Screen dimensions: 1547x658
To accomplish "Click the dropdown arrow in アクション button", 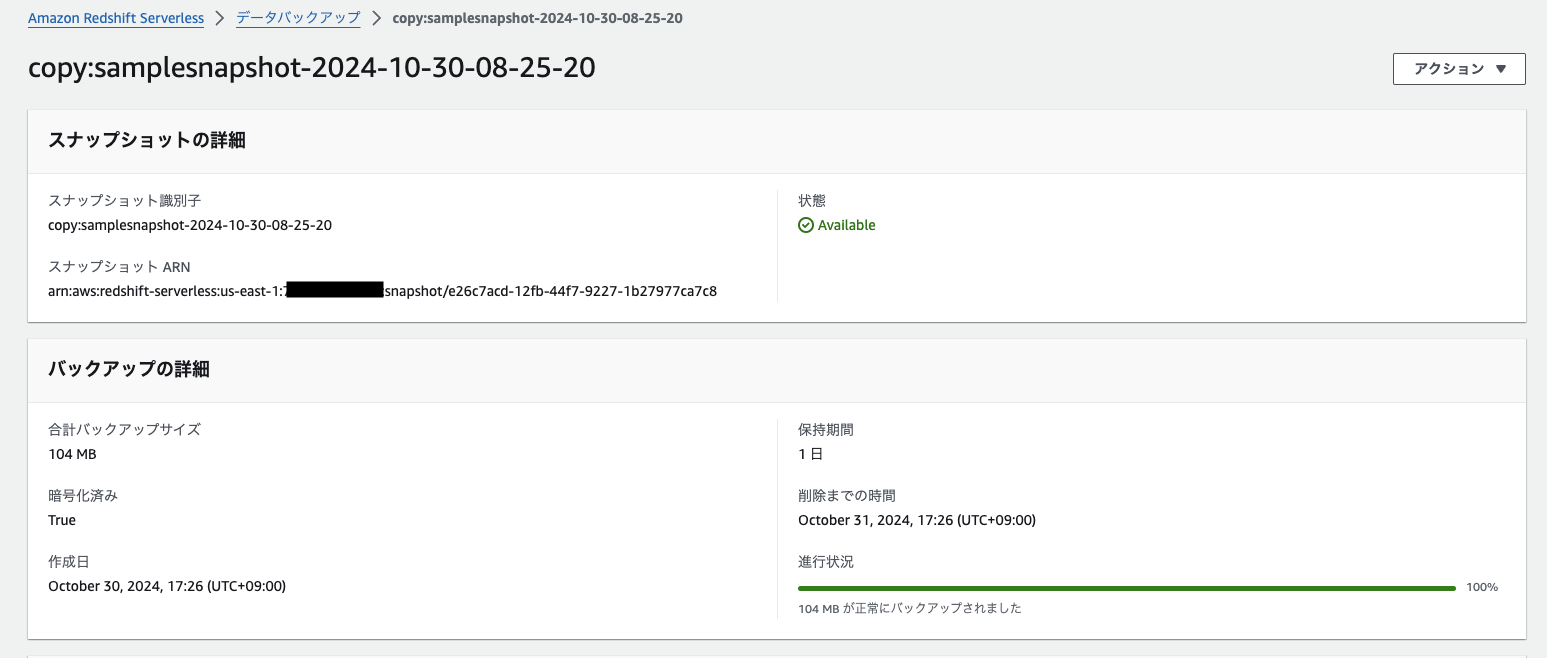I will pyautogui.click(x=1500, y=69).
